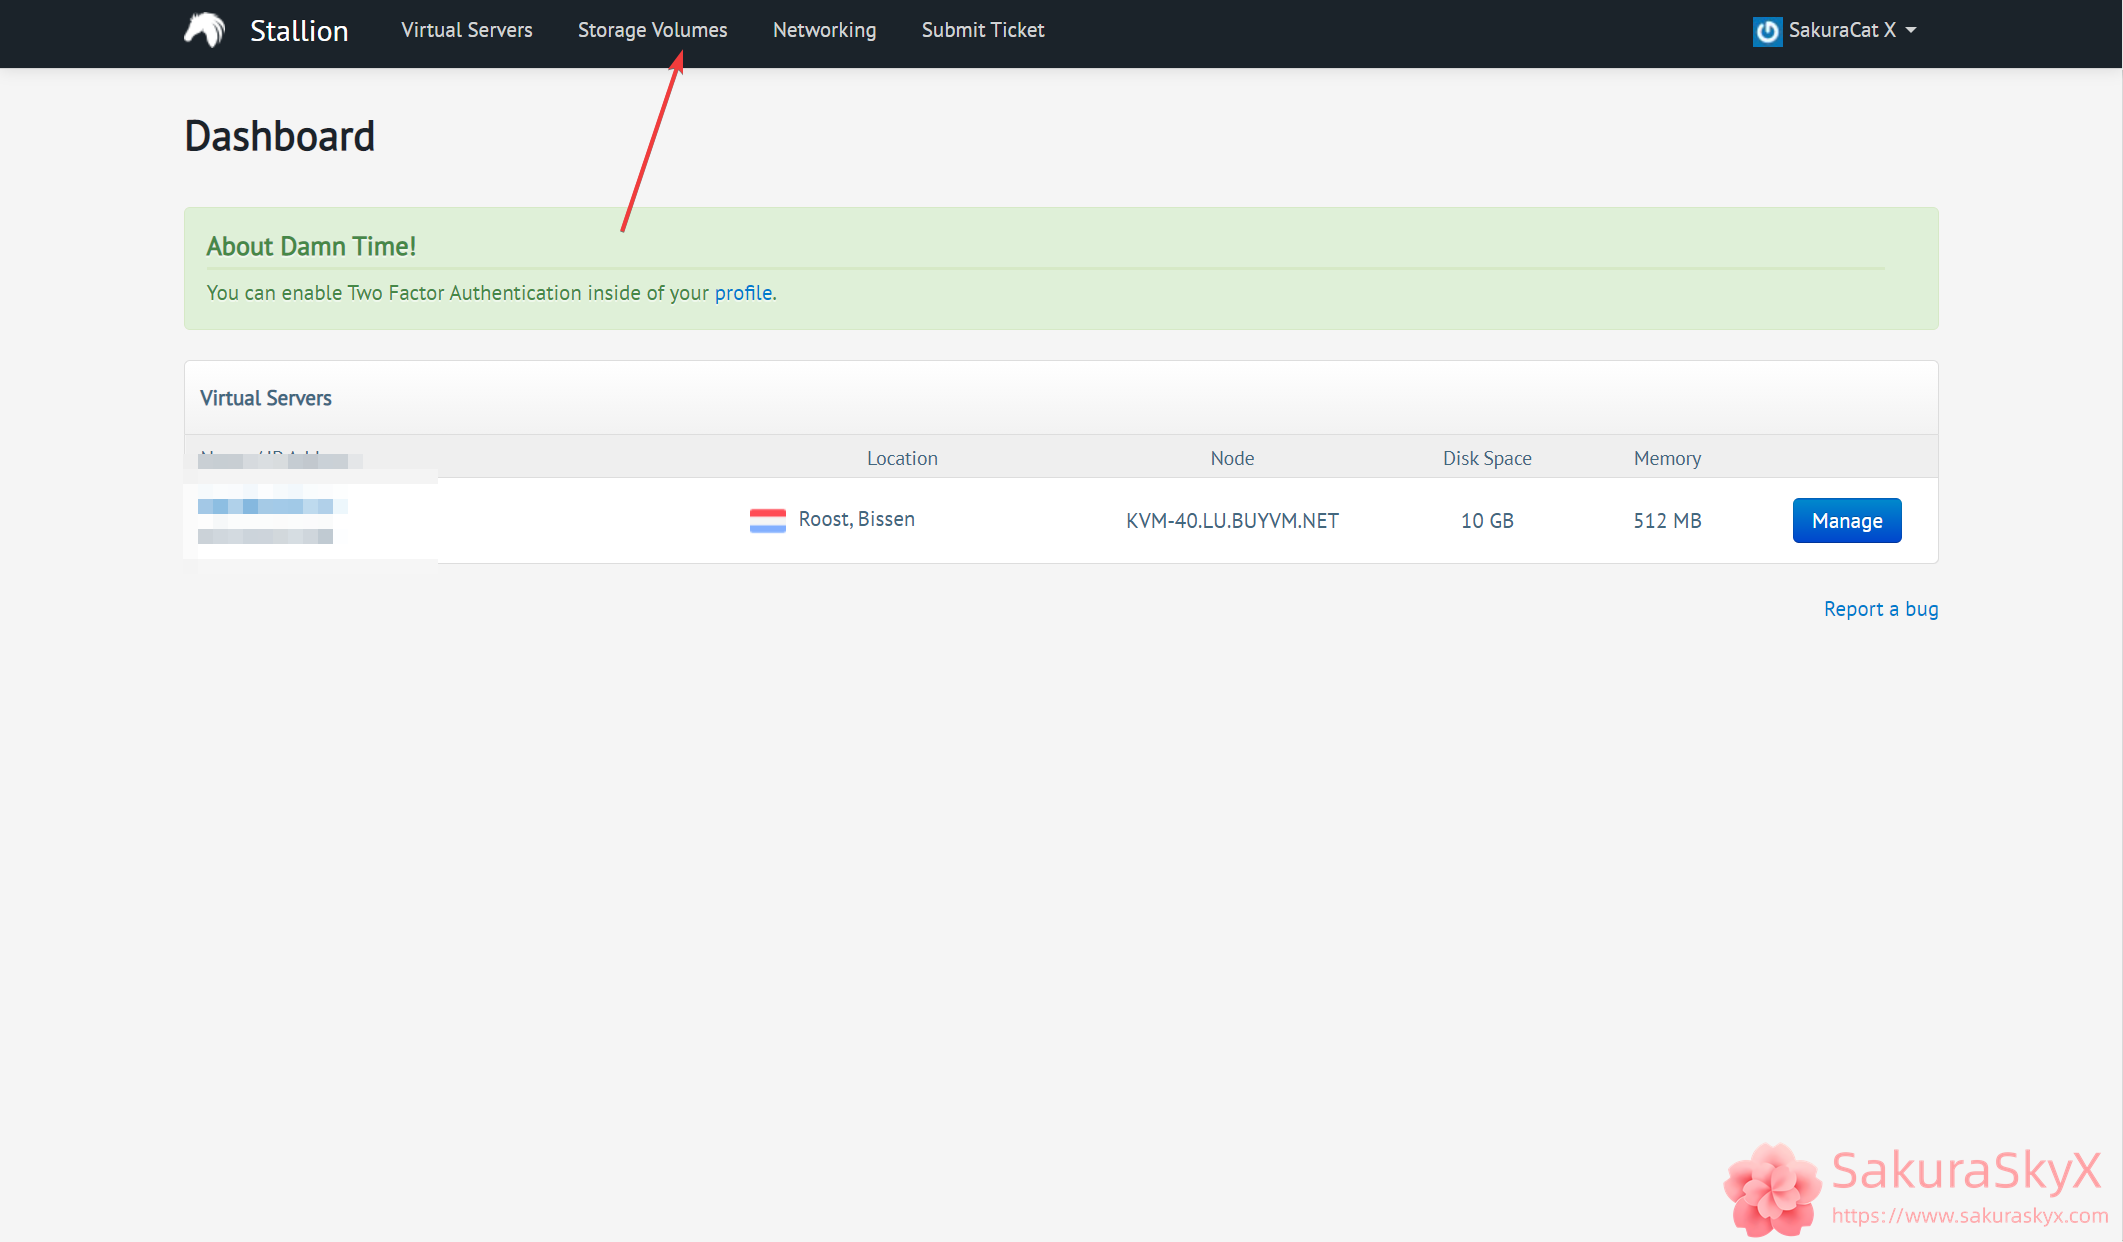Open the Networking nav item

[x=824, y=30]
